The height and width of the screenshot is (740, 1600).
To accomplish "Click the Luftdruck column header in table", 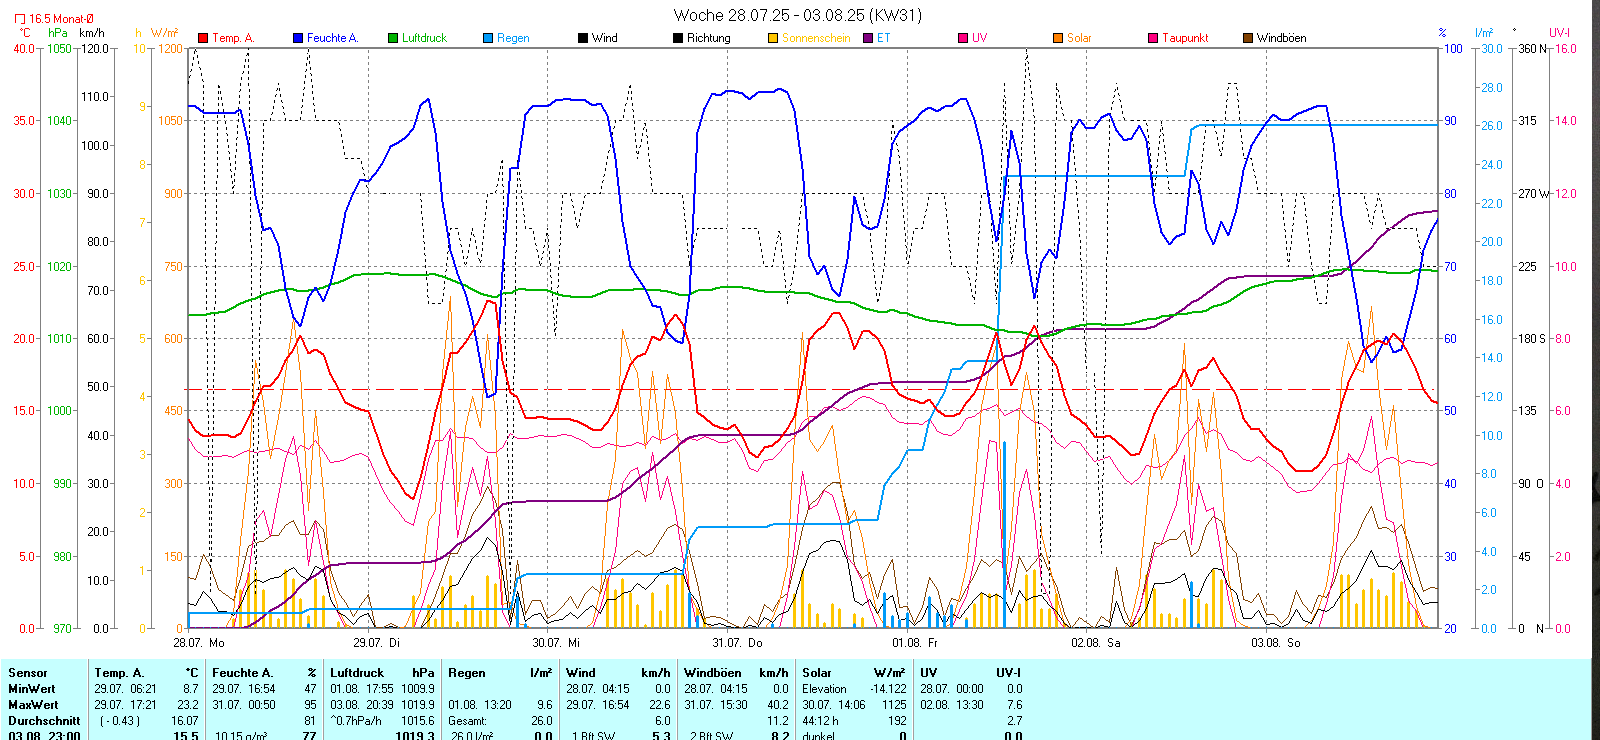I will (x=357, y=673).
